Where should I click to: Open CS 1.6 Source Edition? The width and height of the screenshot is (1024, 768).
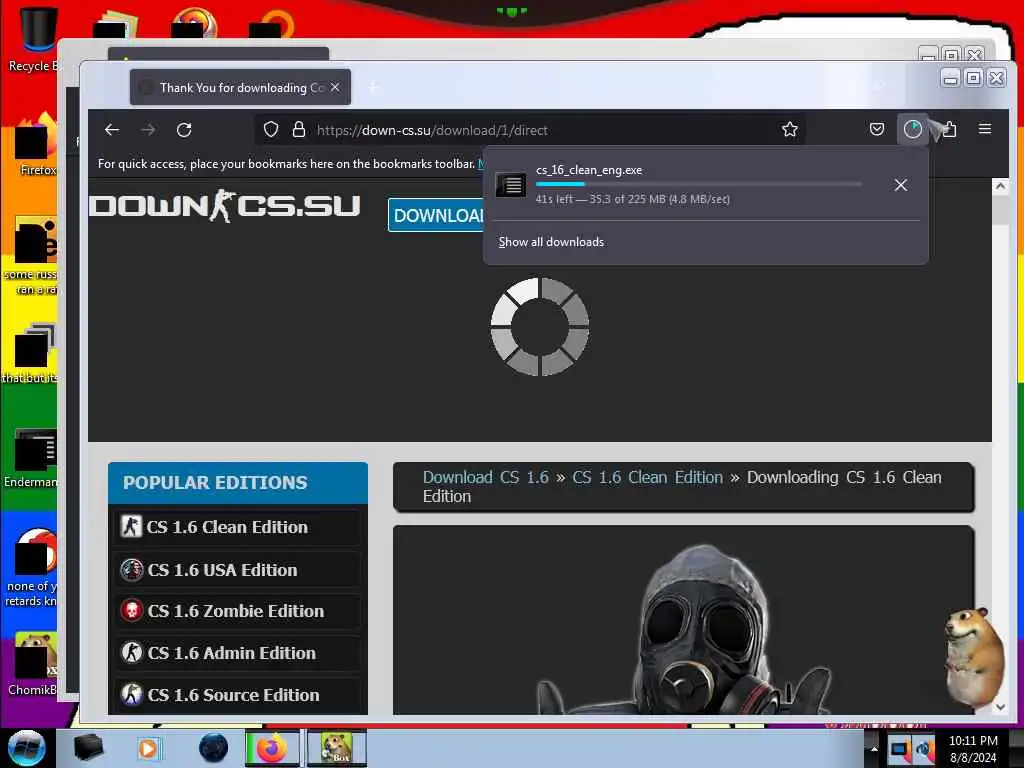238,695
